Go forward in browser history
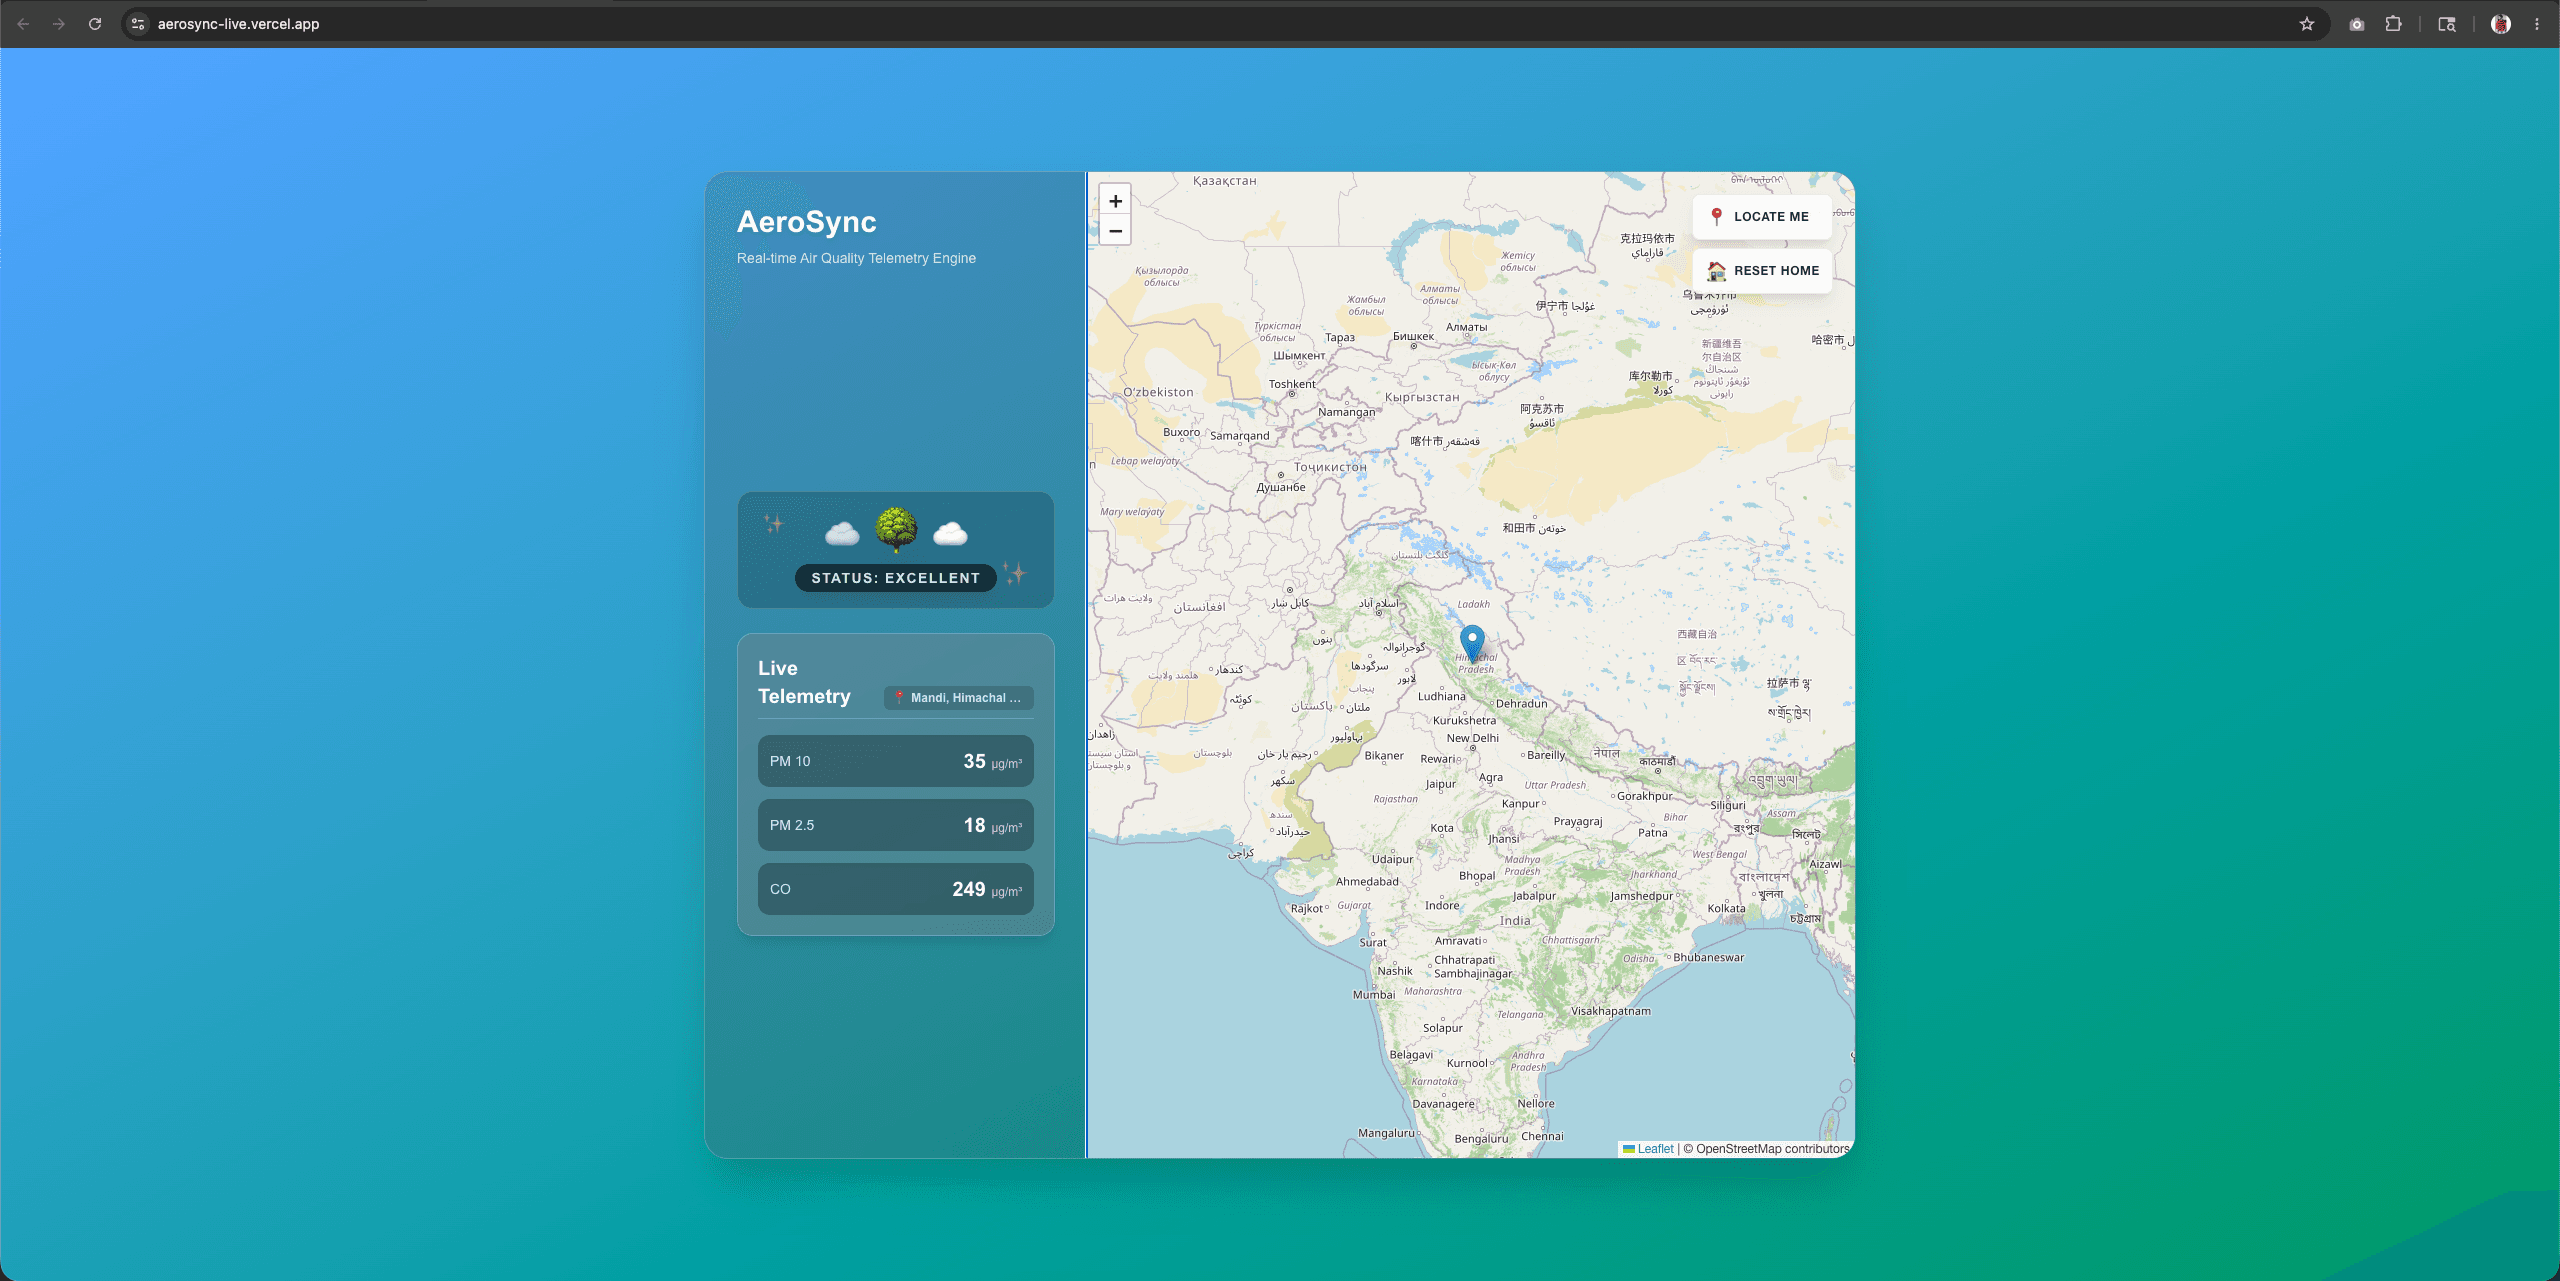The height and width of the screenshot is (1281, 2560). (x=59, y=24)
